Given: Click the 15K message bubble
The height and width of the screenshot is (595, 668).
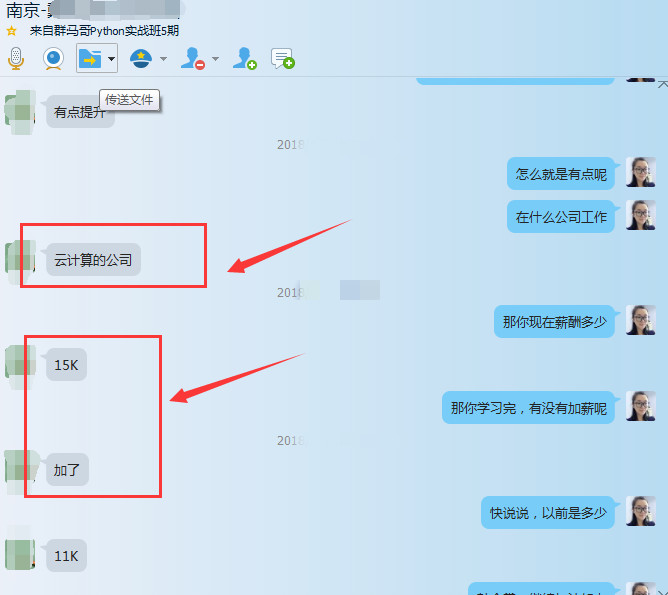Looking at the screenshot, I should point(66,365).
